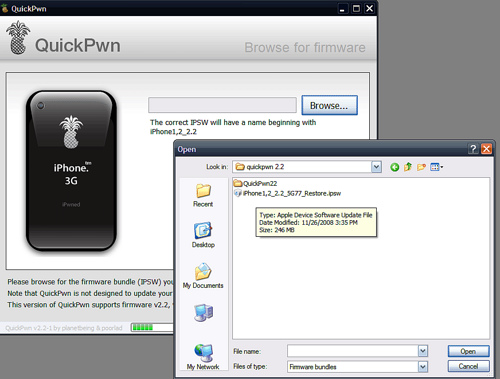
Task: Click the QuickPwn pineapple title bar icon
Action: click(5, 8)
